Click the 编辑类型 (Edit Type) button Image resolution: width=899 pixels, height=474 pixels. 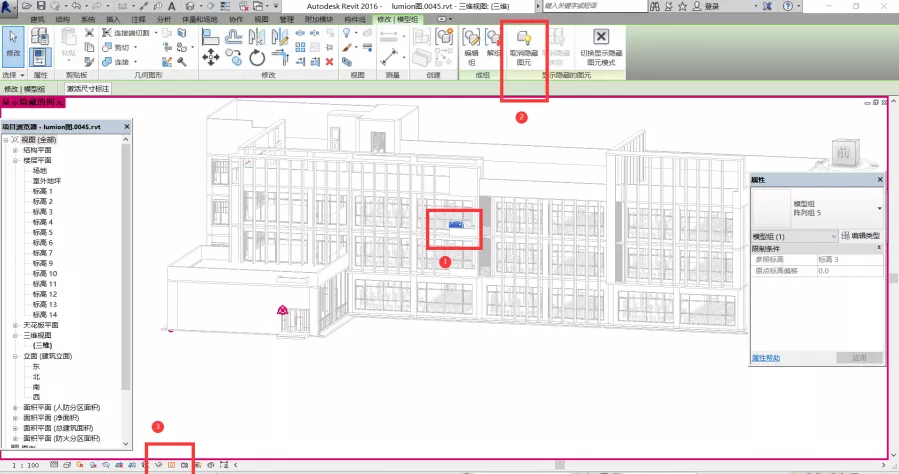pyautogui.click(x=861, y=235)
